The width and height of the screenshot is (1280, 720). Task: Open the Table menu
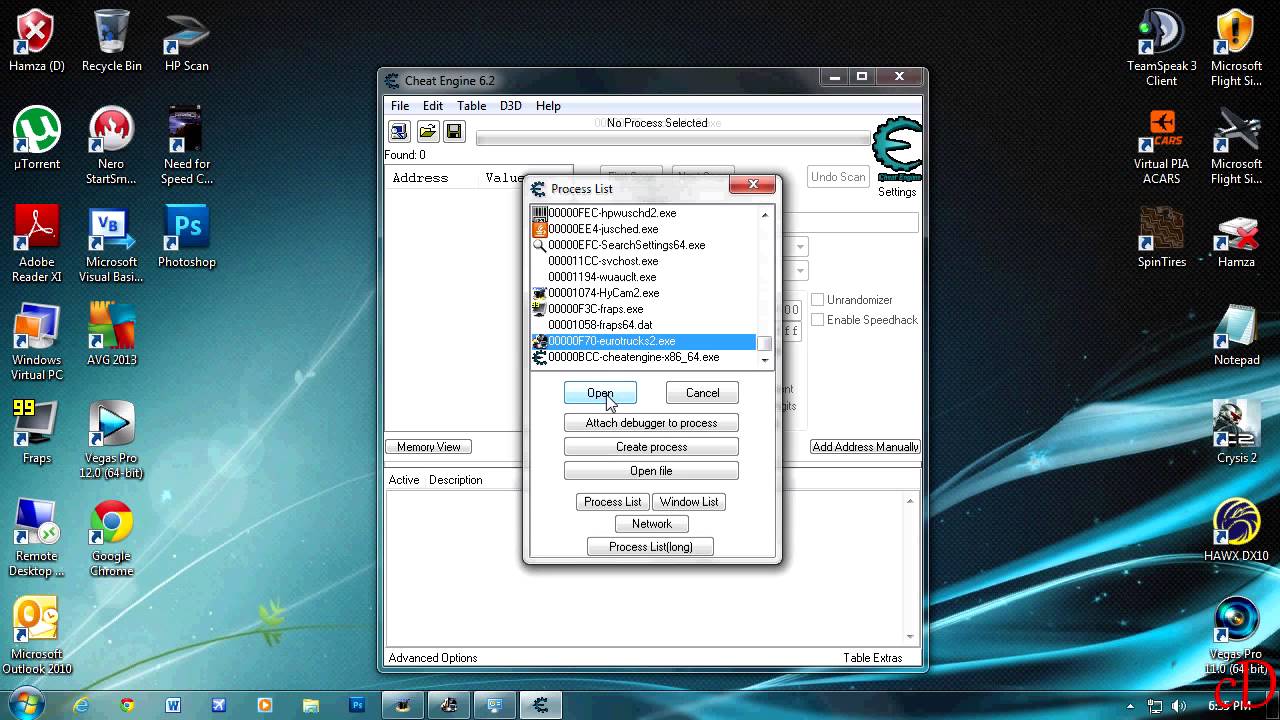(x=471, y=106)
